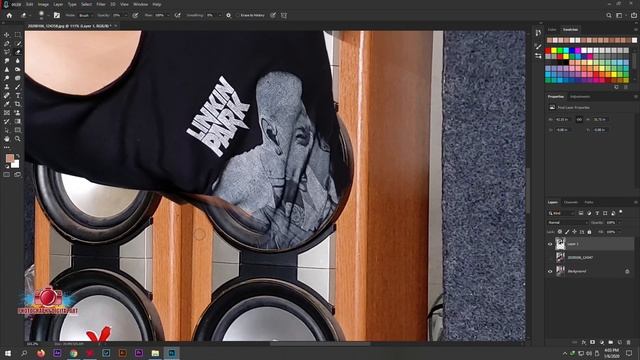Toggle airbrush build-up icon
The image size is (640, 360).
click(178, 15)
